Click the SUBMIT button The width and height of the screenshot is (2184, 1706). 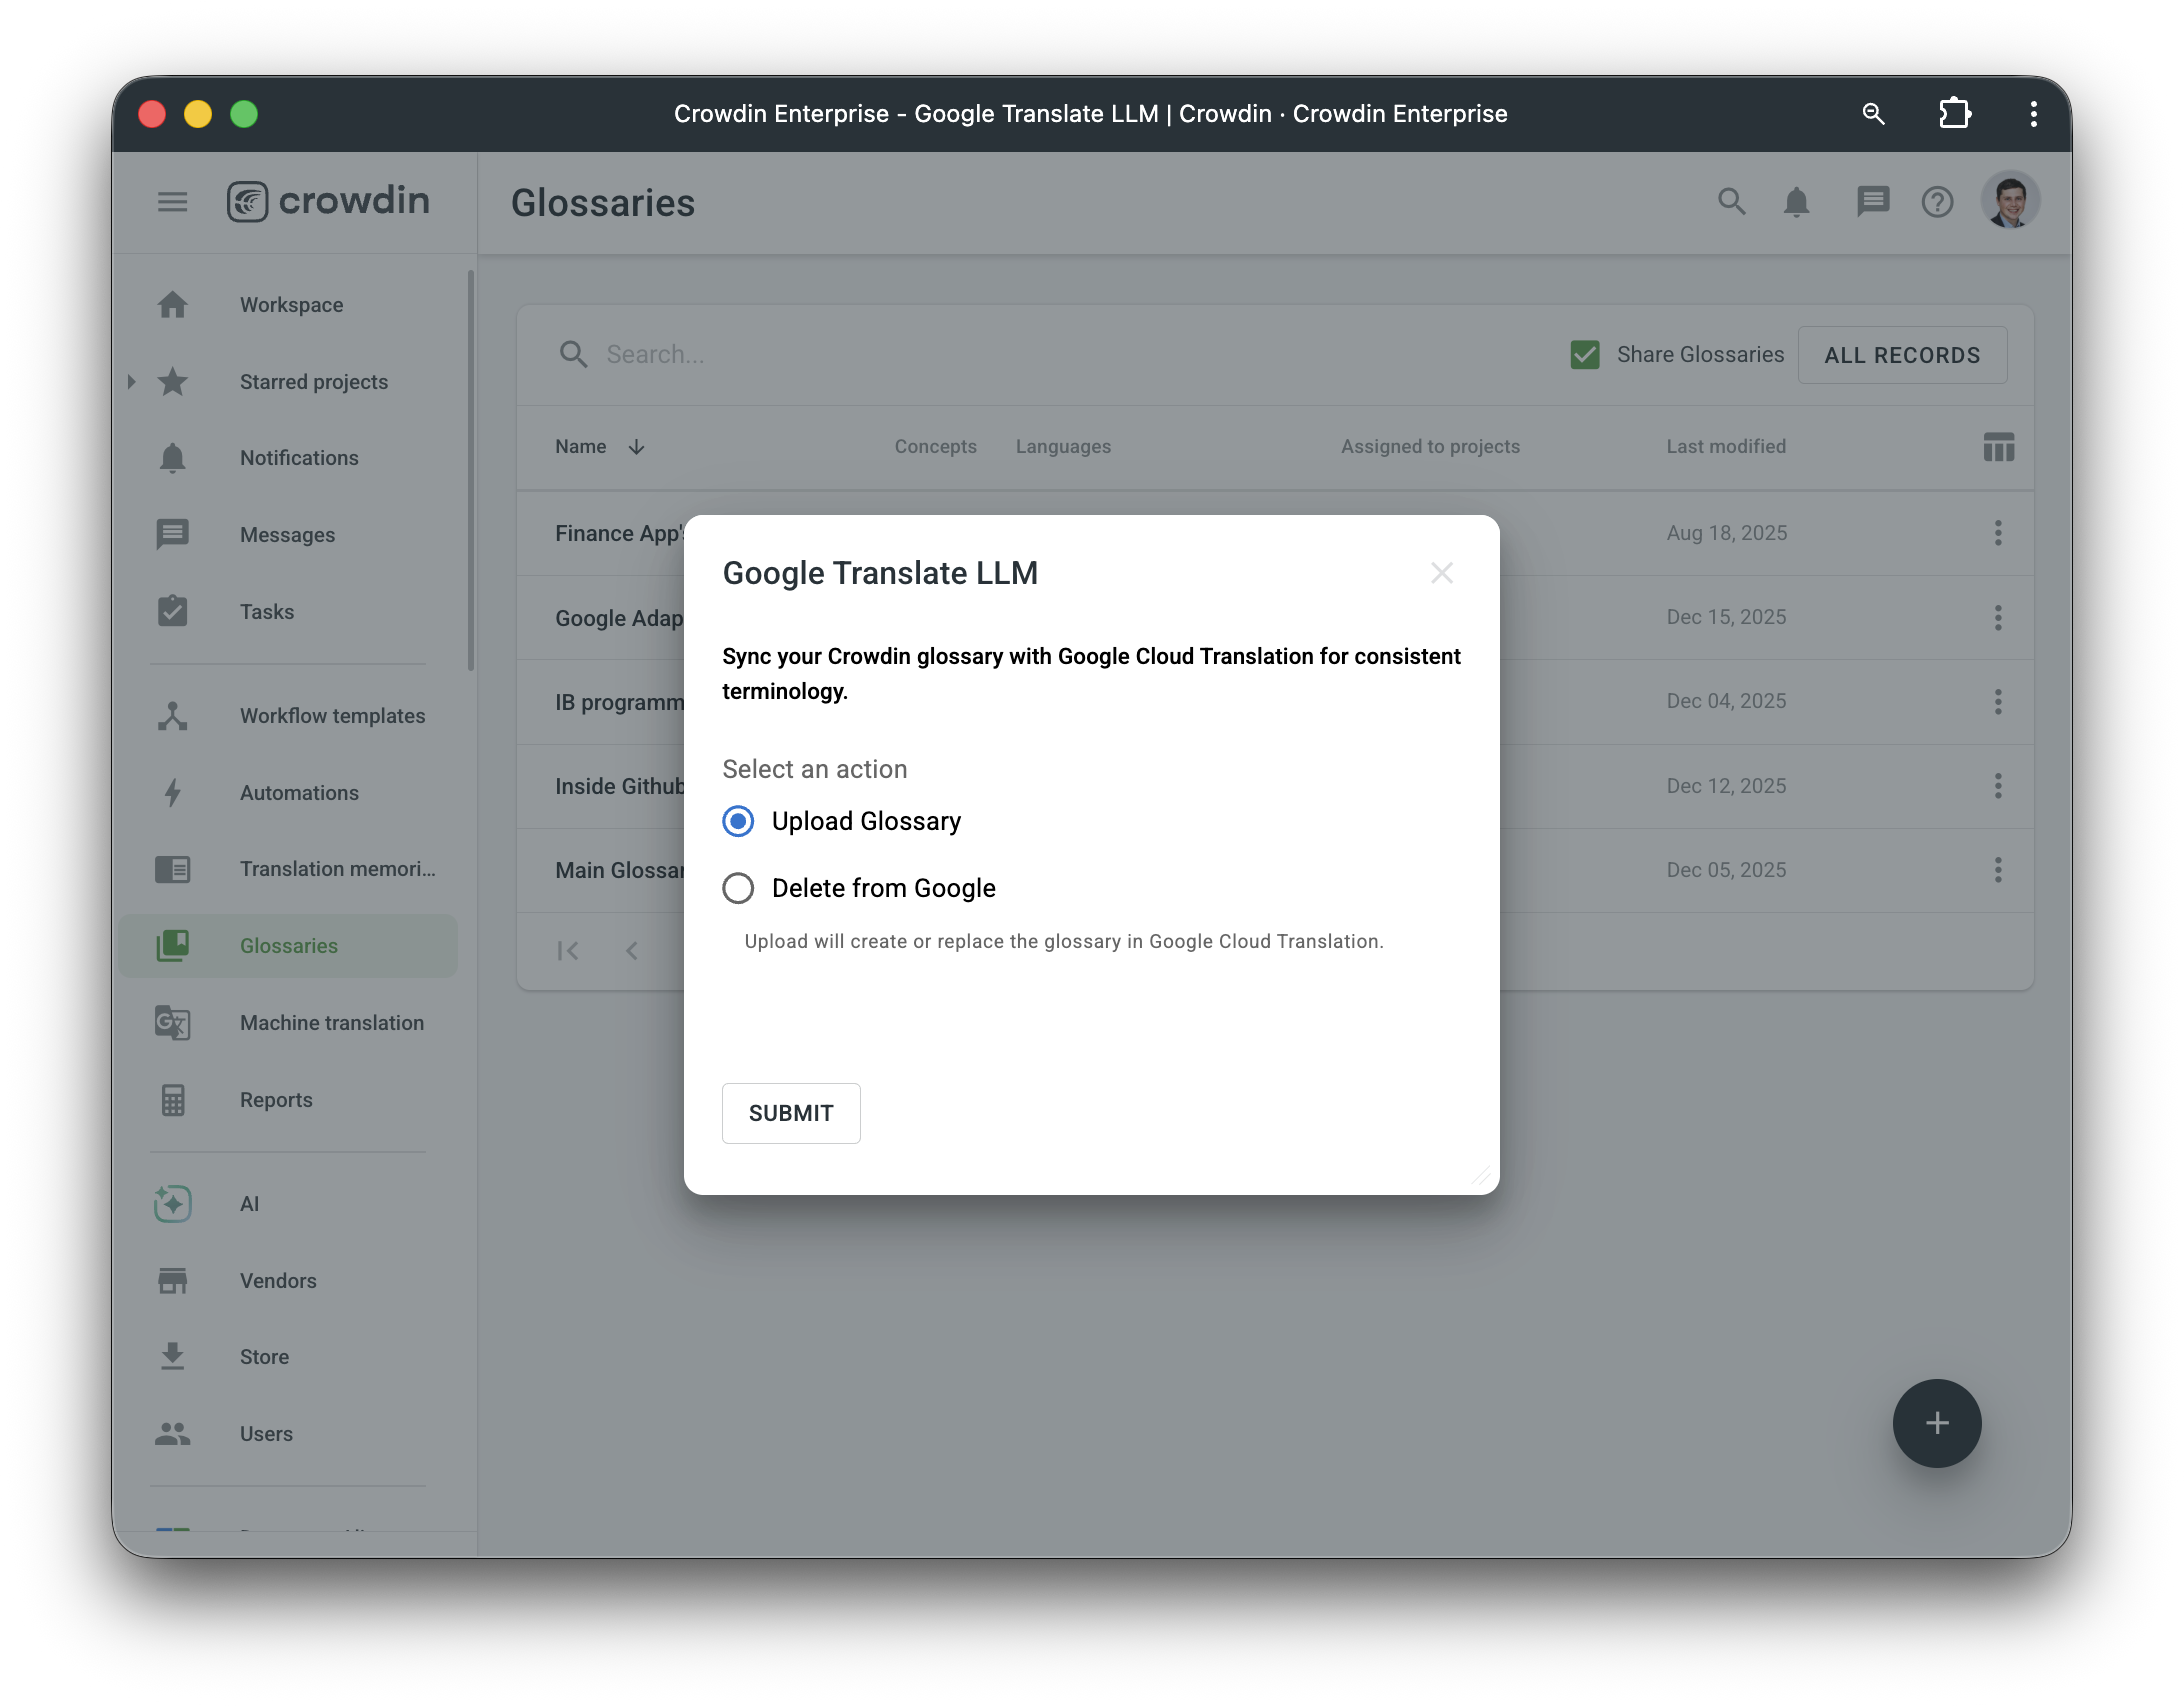pos(791,1113)
